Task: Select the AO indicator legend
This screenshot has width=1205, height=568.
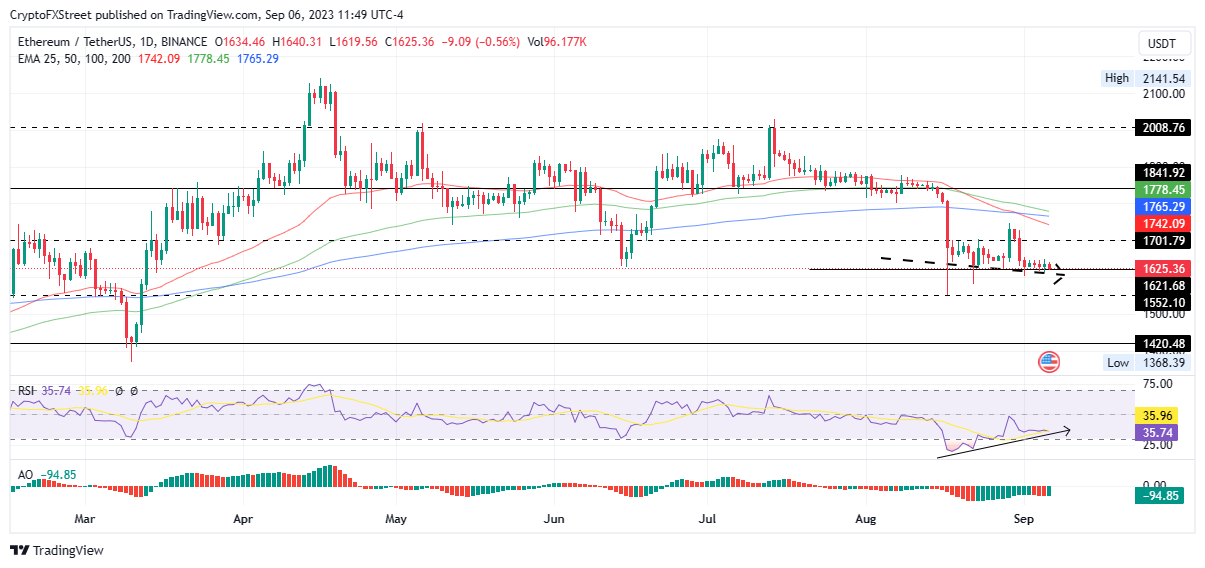Action: point(23,474)
